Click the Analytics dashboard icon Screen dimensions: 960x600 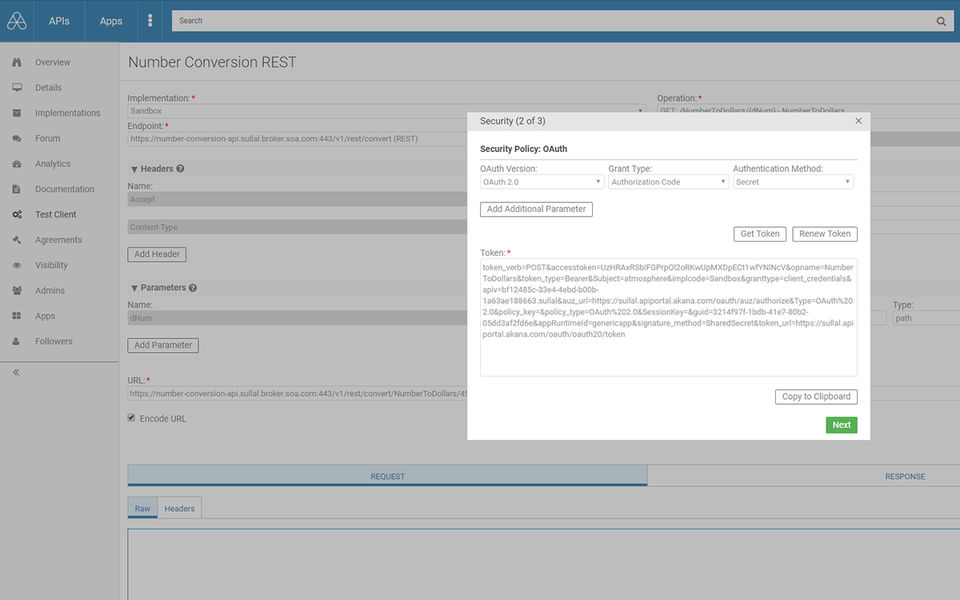[x=17, y=163]
